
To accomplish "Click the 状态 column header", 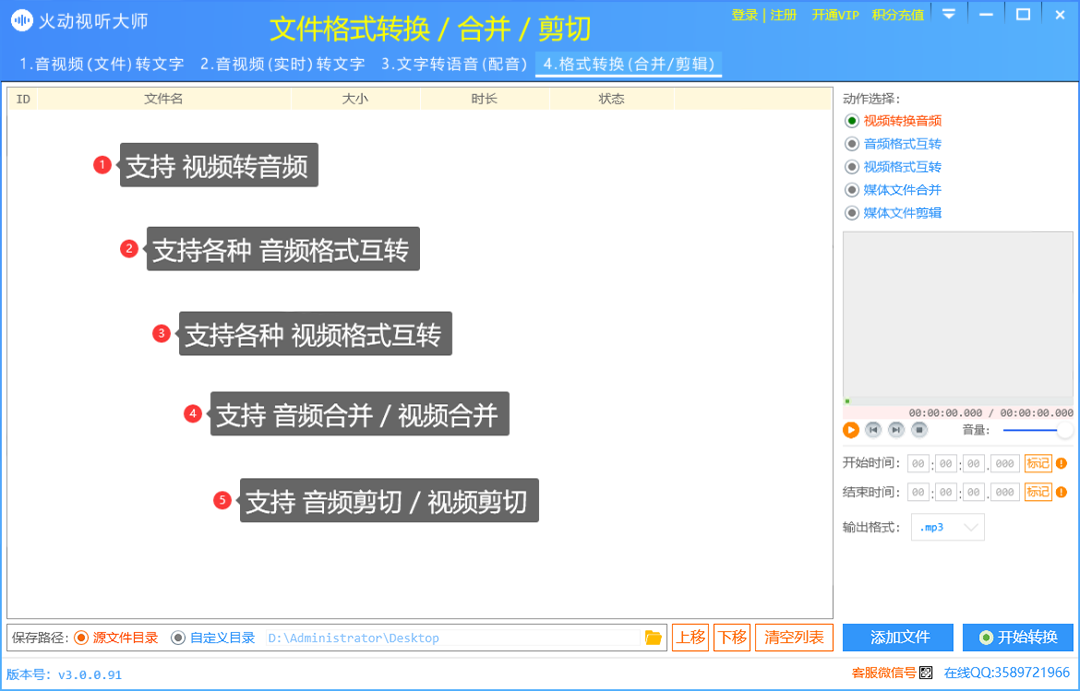I will pos(612,99).
